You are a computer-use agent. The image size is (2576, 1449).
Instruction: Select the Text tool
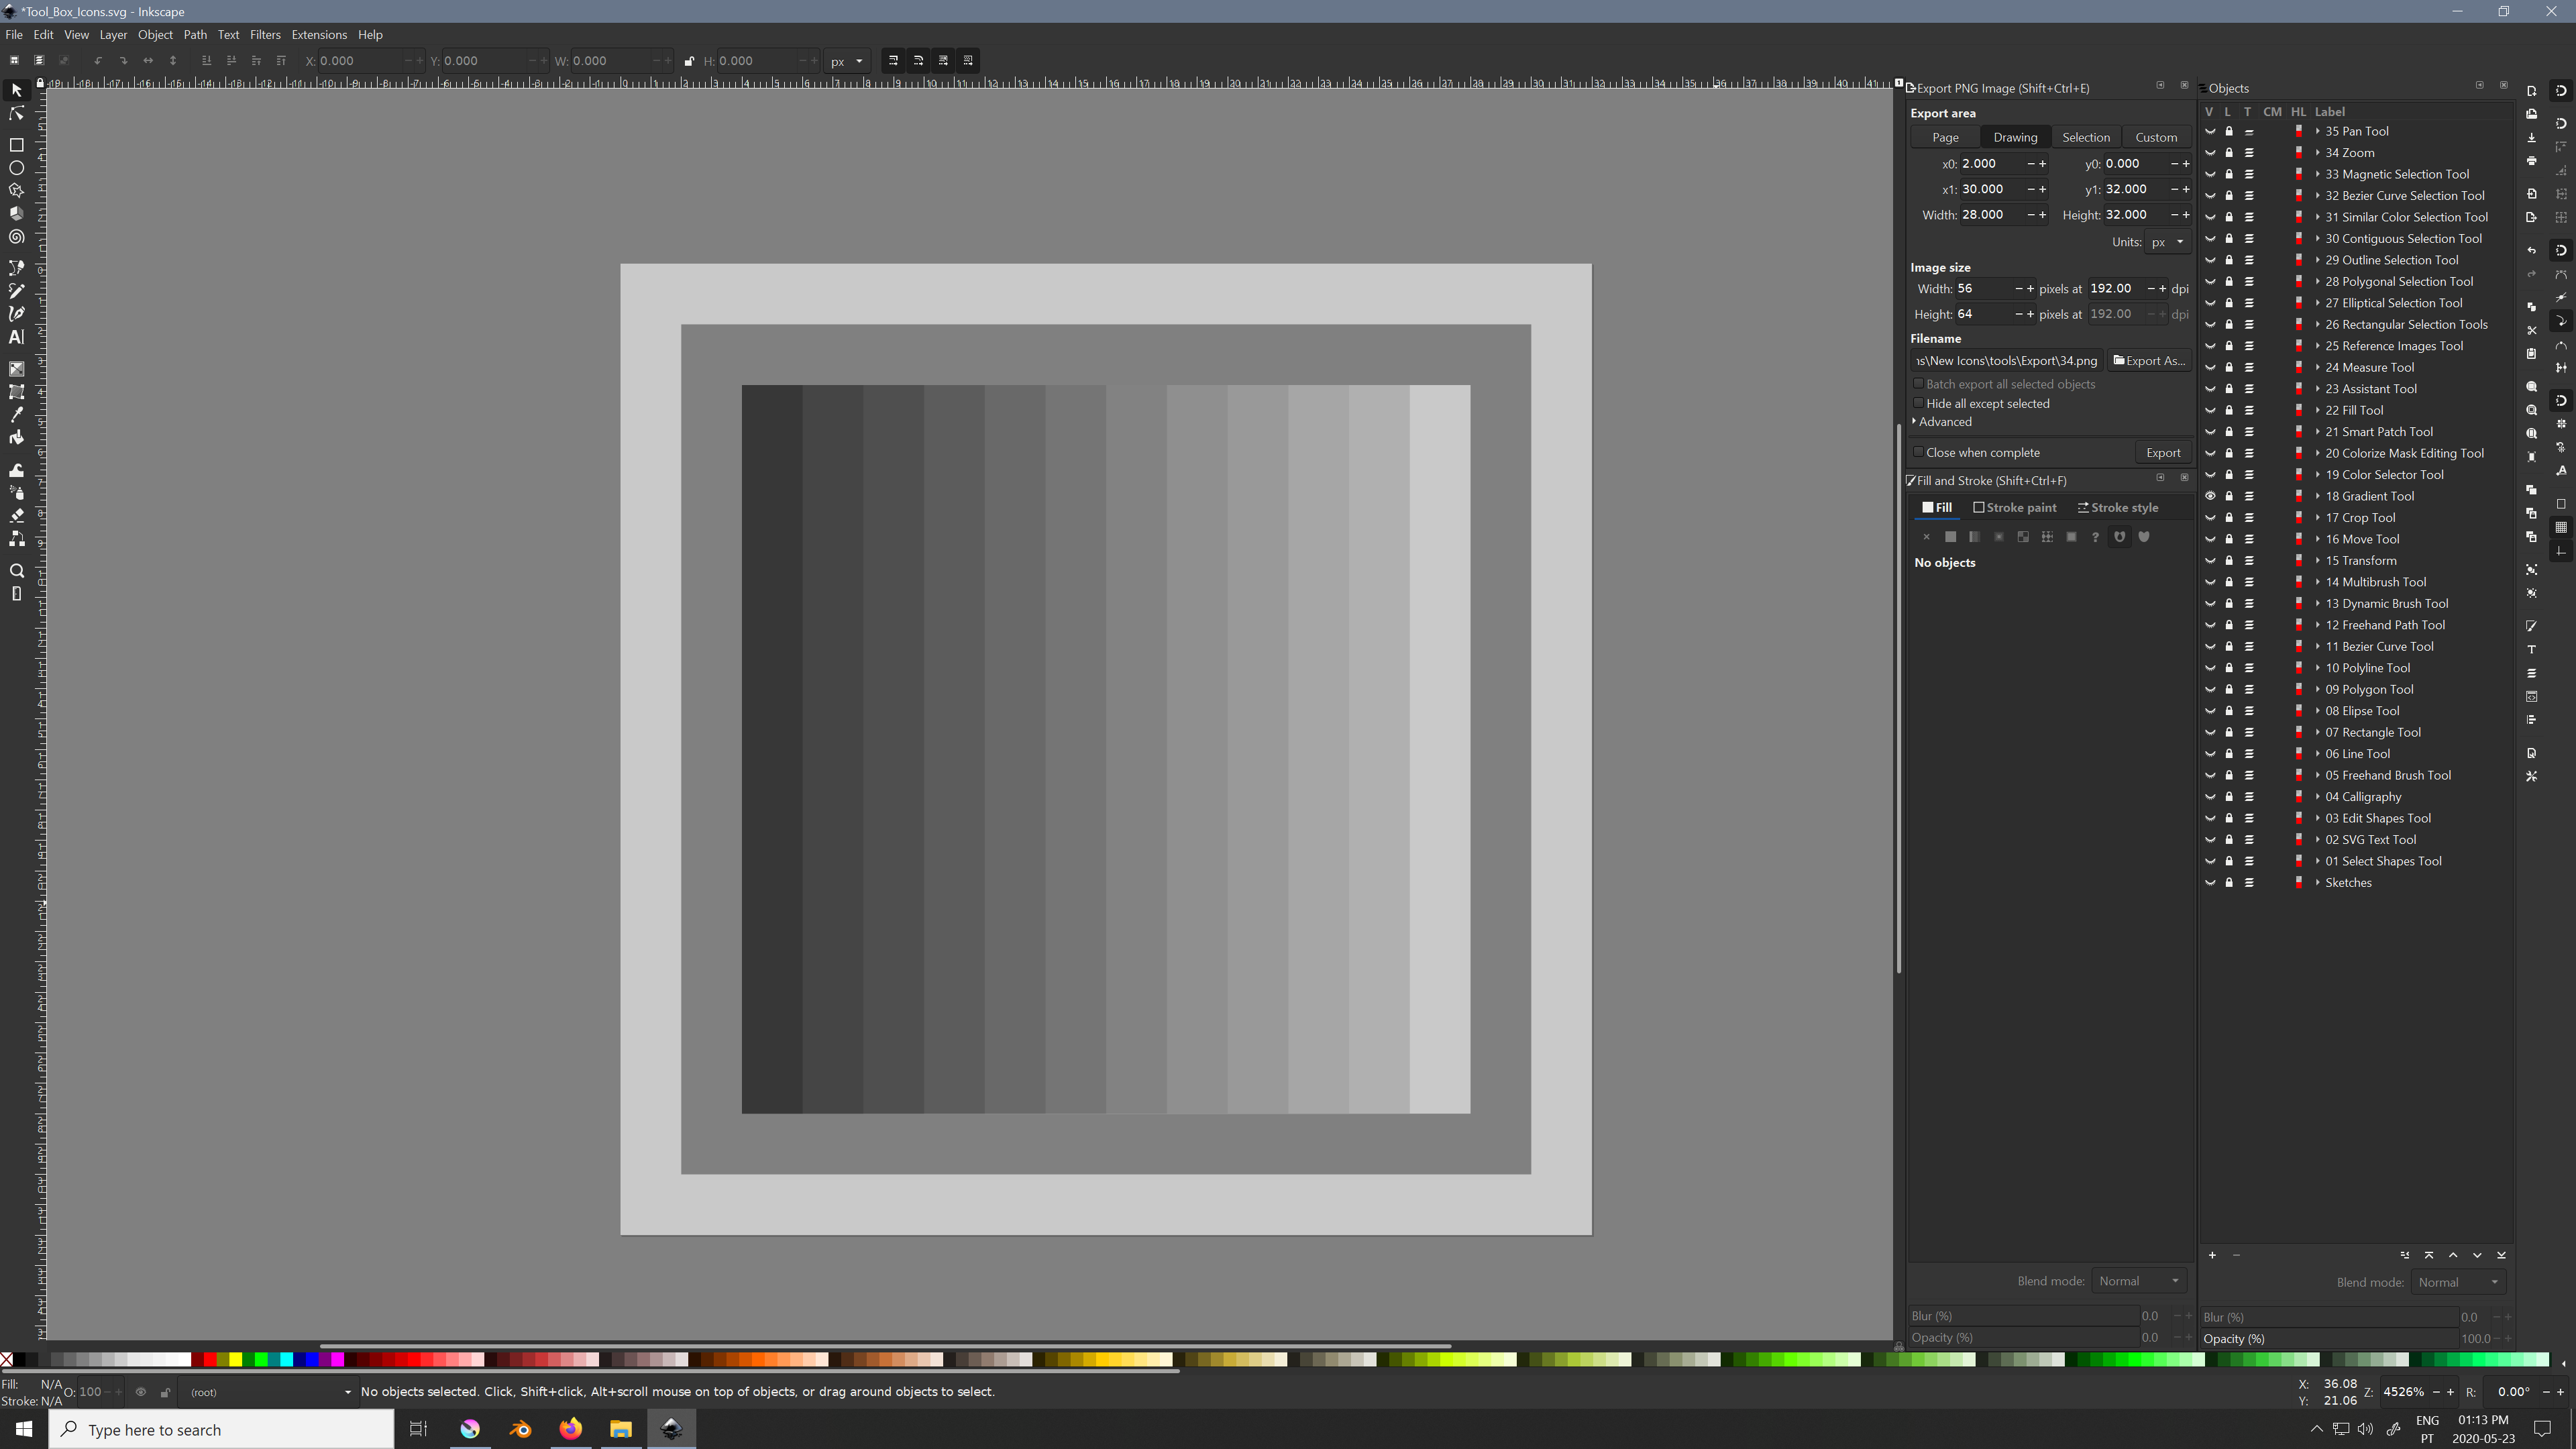click(x=16, y=338)
